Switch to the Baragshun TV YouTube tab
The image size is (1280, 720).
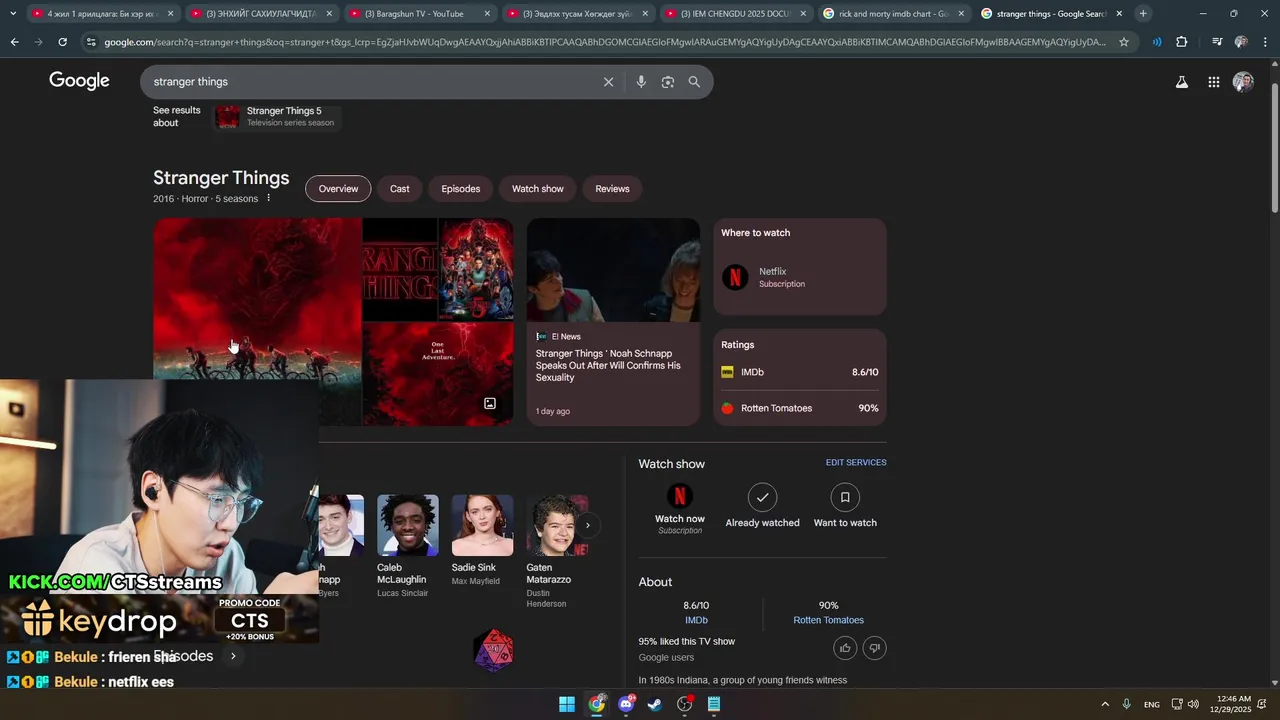click(x=420, y=13)
